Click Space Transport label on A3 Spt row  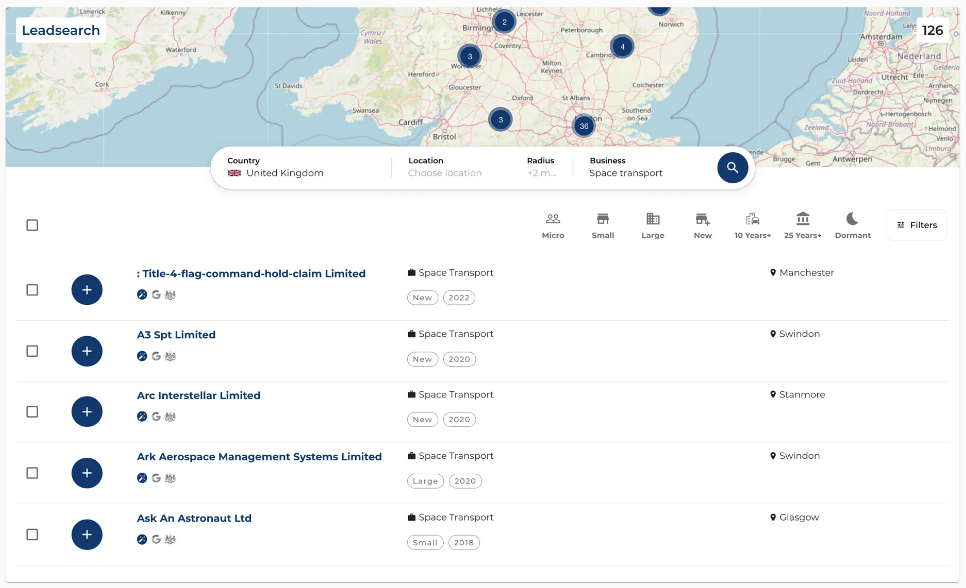(456, 333)
